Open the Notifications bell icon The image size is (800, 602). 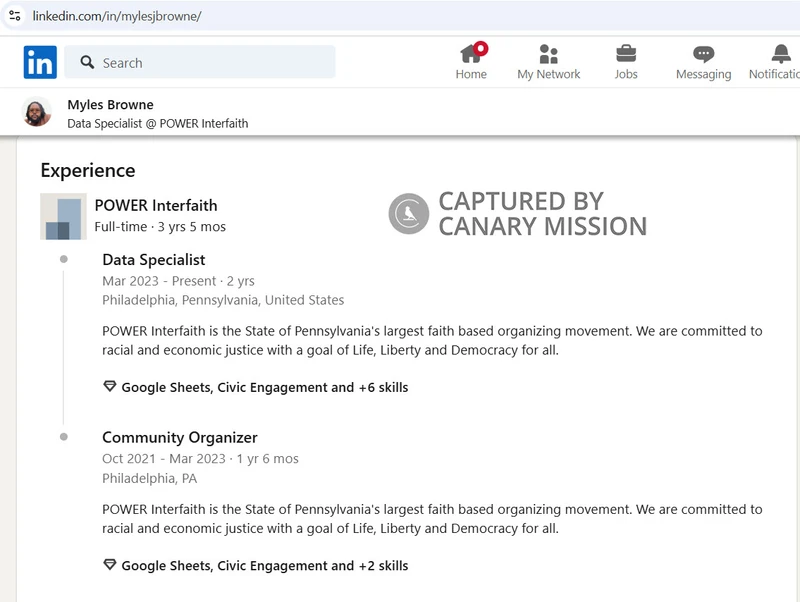pyautogui.click(x=781, y=54)
